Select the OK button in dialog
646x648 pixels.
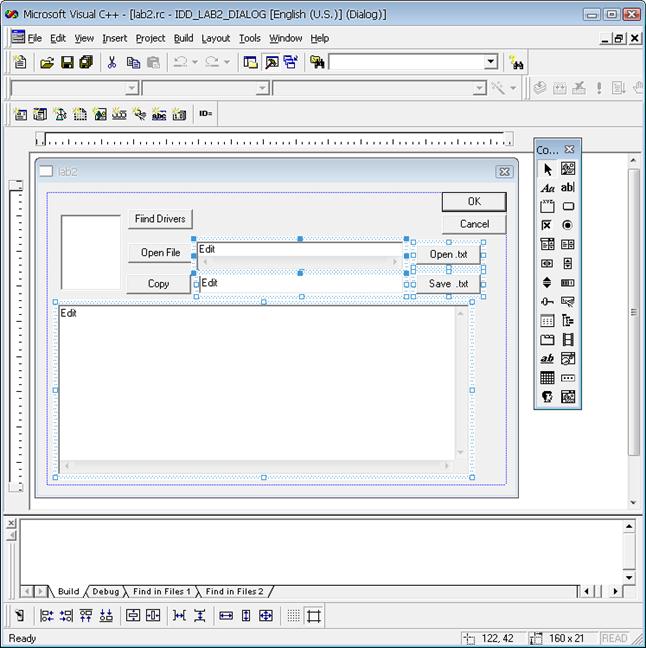pyautogui.click(x=474, y=202)
